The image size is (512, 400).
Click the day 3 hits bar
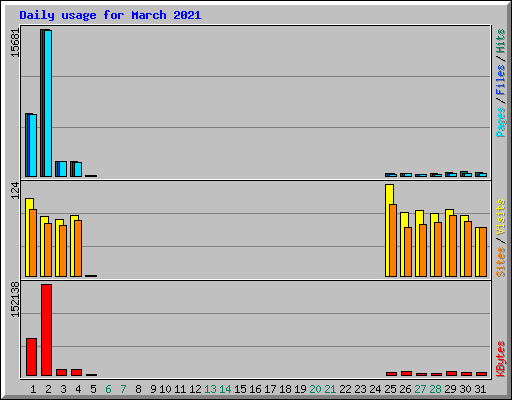click(x=57, y=169)
